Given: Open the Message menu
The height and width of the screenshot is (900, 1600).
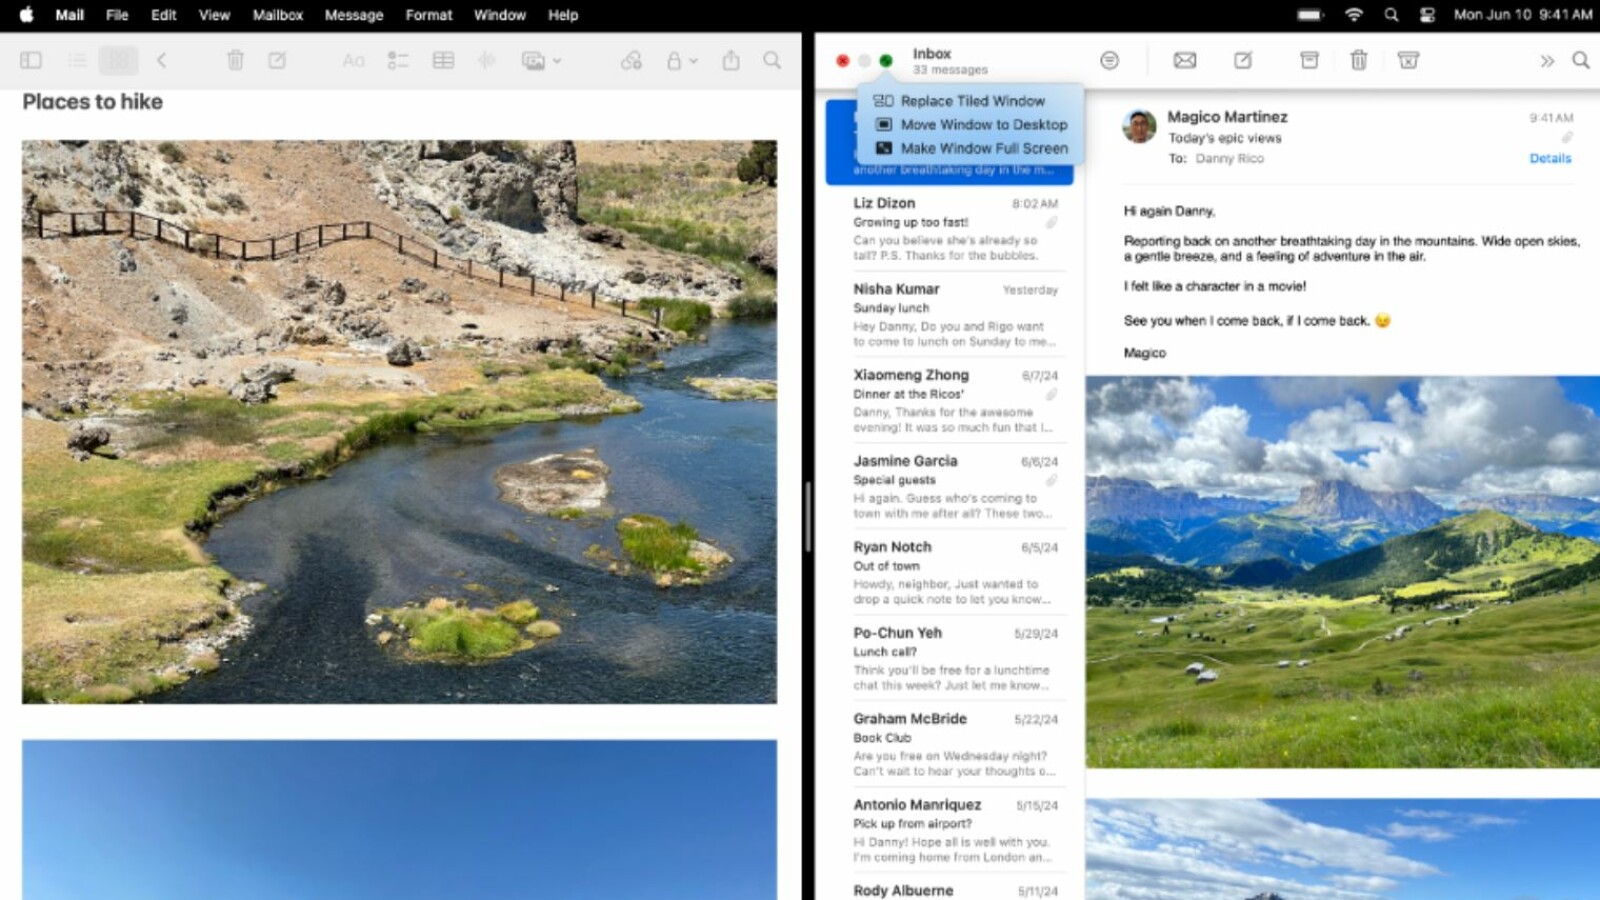Looking at the screenshot, I should [354, 15].
